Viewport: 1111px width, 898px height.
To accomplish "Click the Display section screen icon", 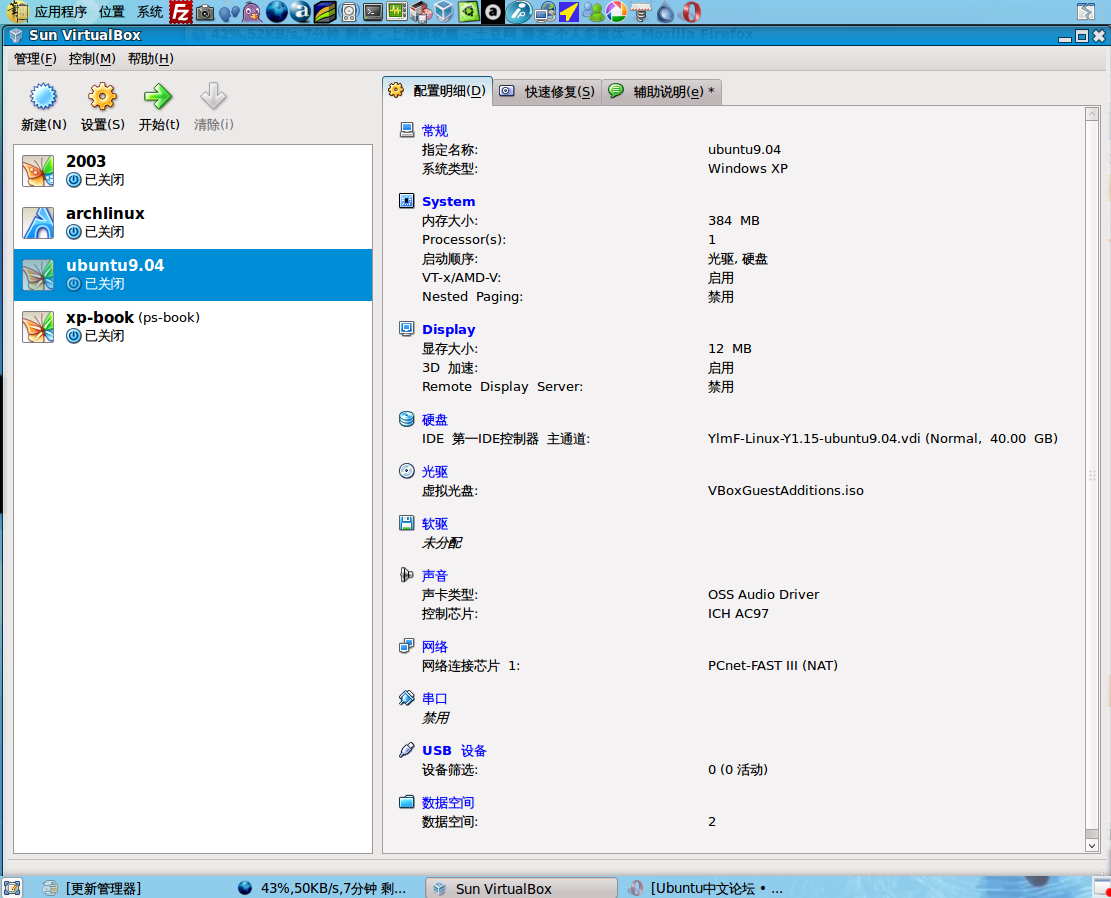I will pyautogui.click(x=407, y=329).
